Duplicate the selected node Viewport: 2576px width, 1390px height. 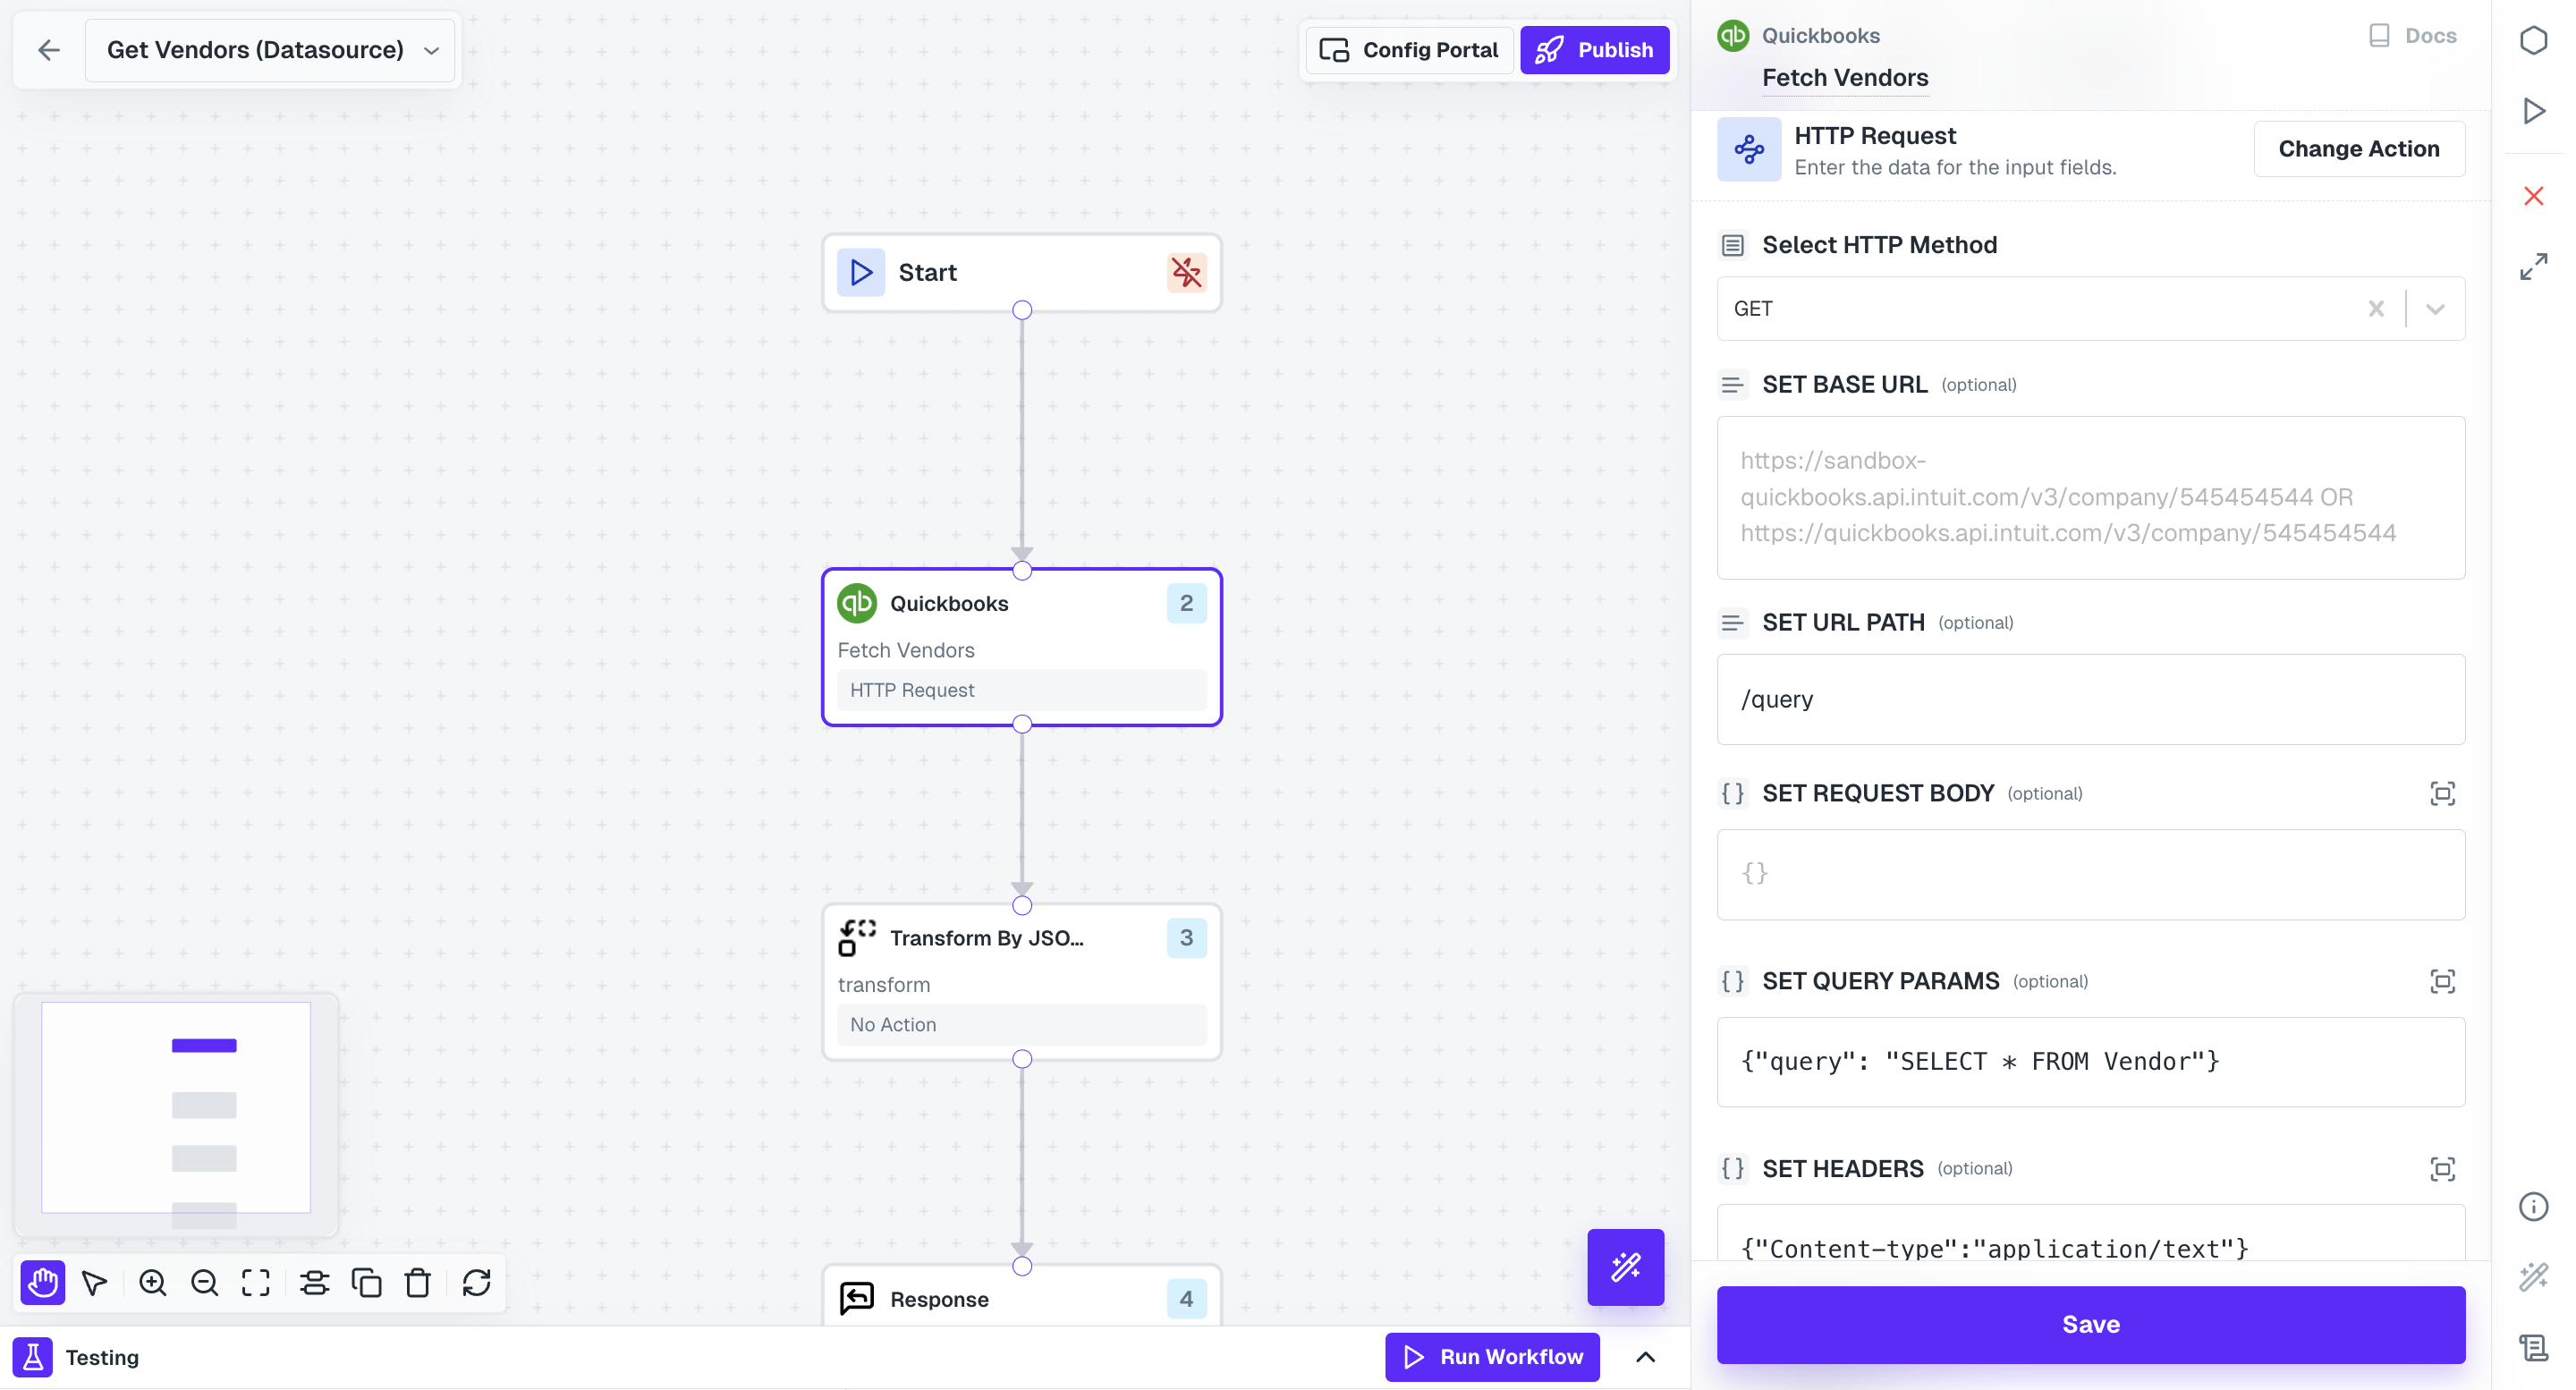pos(366,1283)
